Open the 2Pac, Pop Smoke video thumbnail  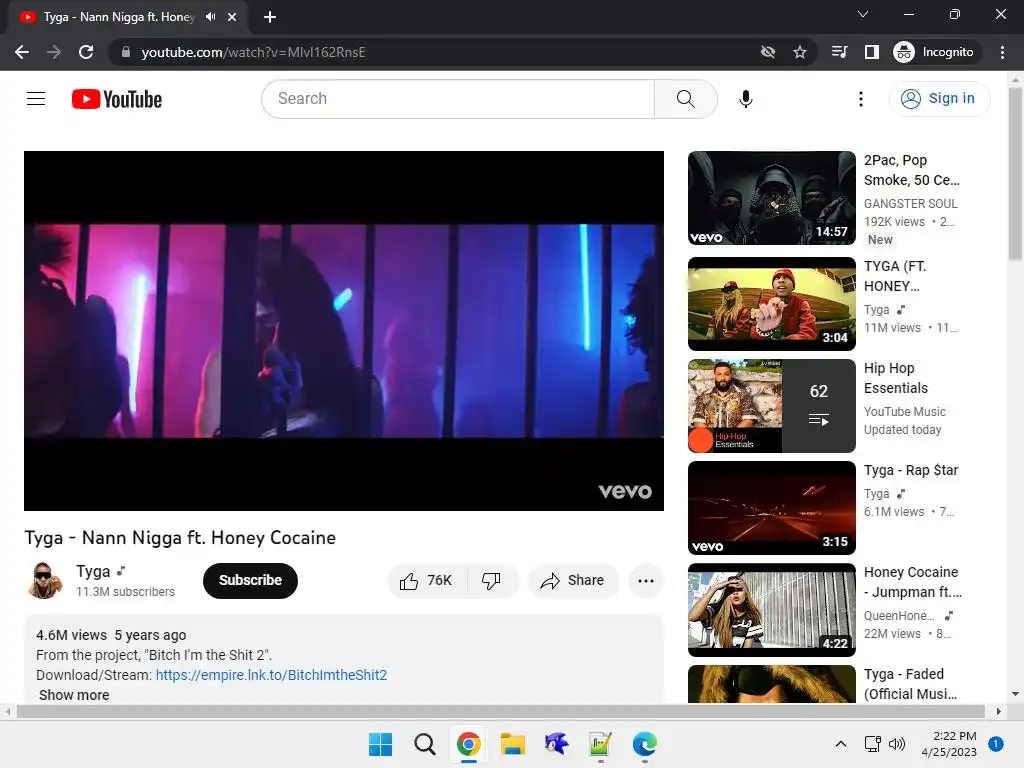tap(771, 198)
